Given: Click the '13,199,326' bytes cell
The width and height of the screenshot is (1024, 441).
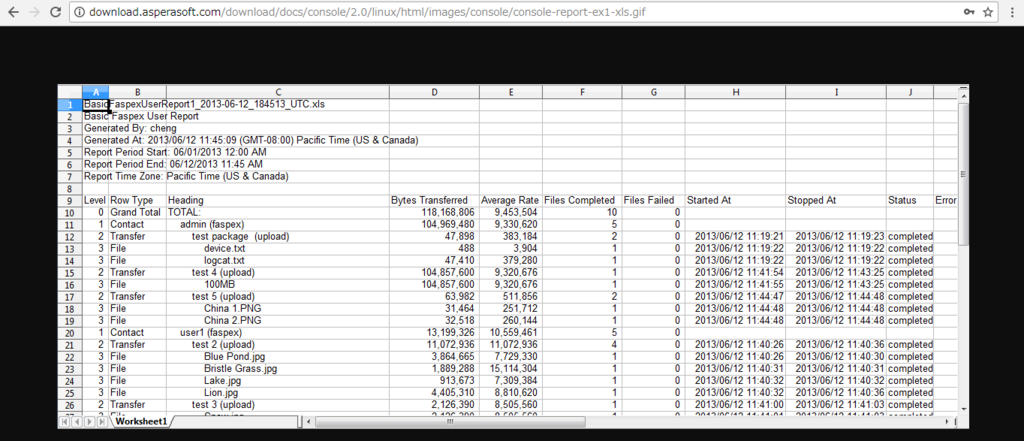Looking at the screenshot, I should pyautogui.click(x=434, y=332).
